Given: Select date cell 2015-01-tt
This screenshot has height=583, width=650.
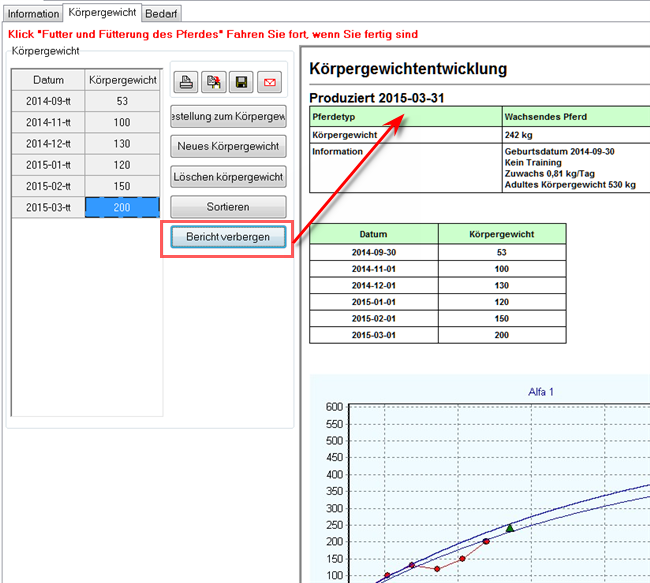Looking at the screenshot, I should (49, 165).
